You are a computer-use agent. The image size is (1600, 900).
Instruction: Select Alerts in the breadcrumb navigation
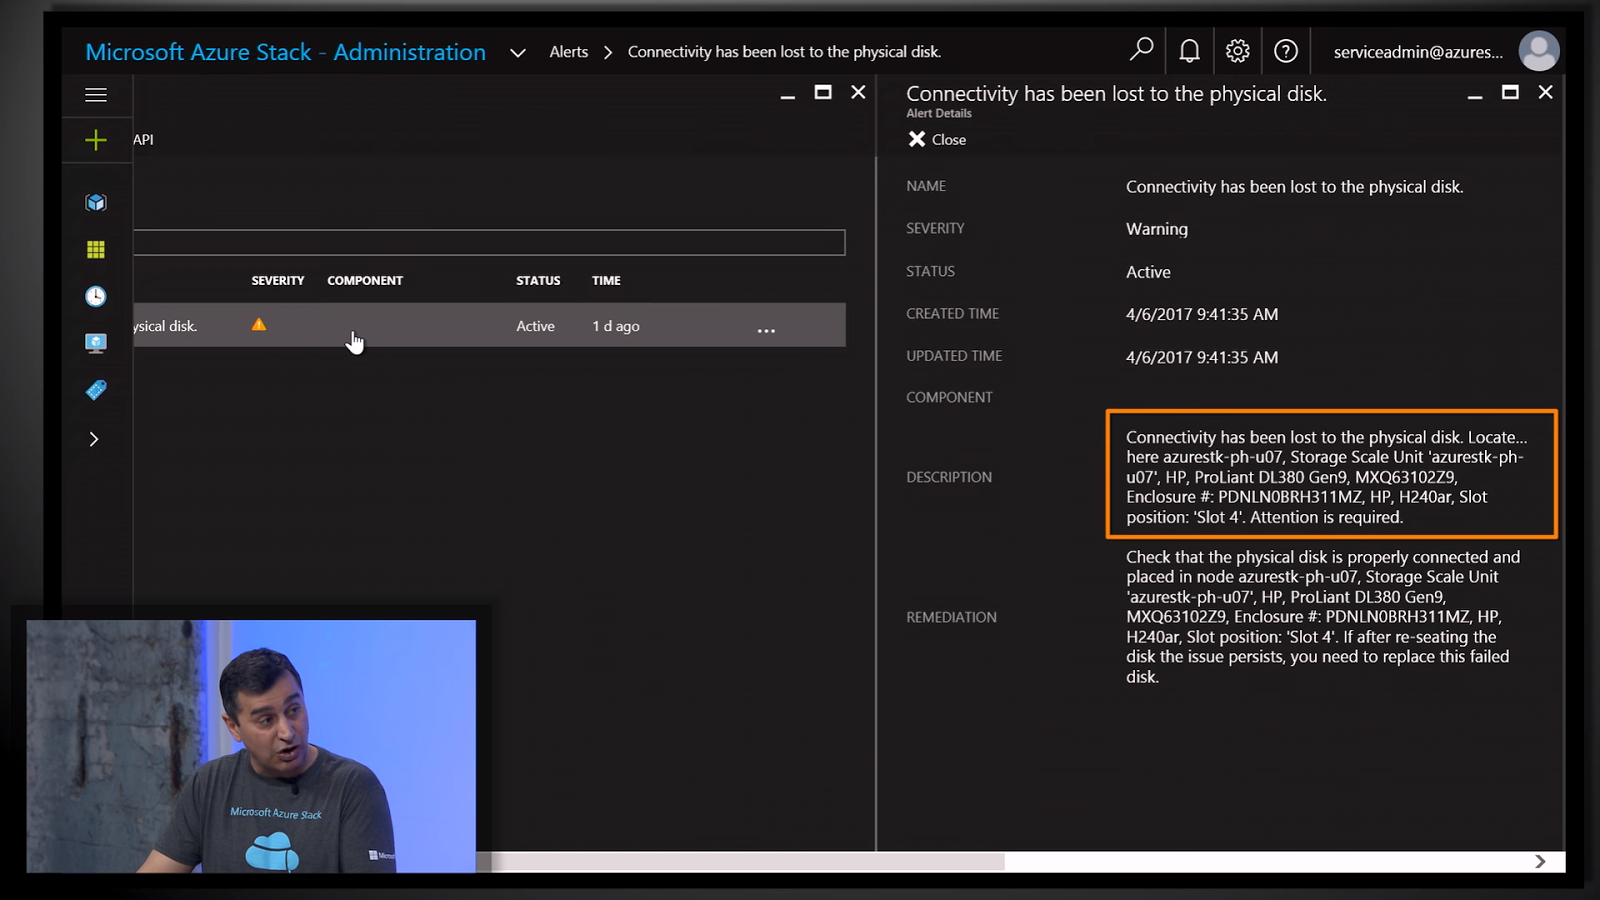[x=568, y=52]
